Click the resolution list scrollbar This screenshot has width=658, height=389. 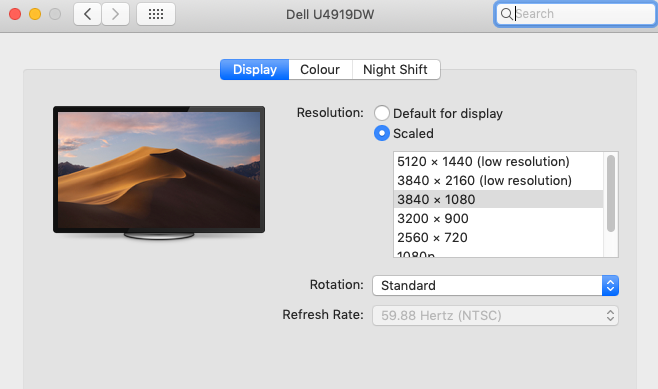(x=611, y=193)
